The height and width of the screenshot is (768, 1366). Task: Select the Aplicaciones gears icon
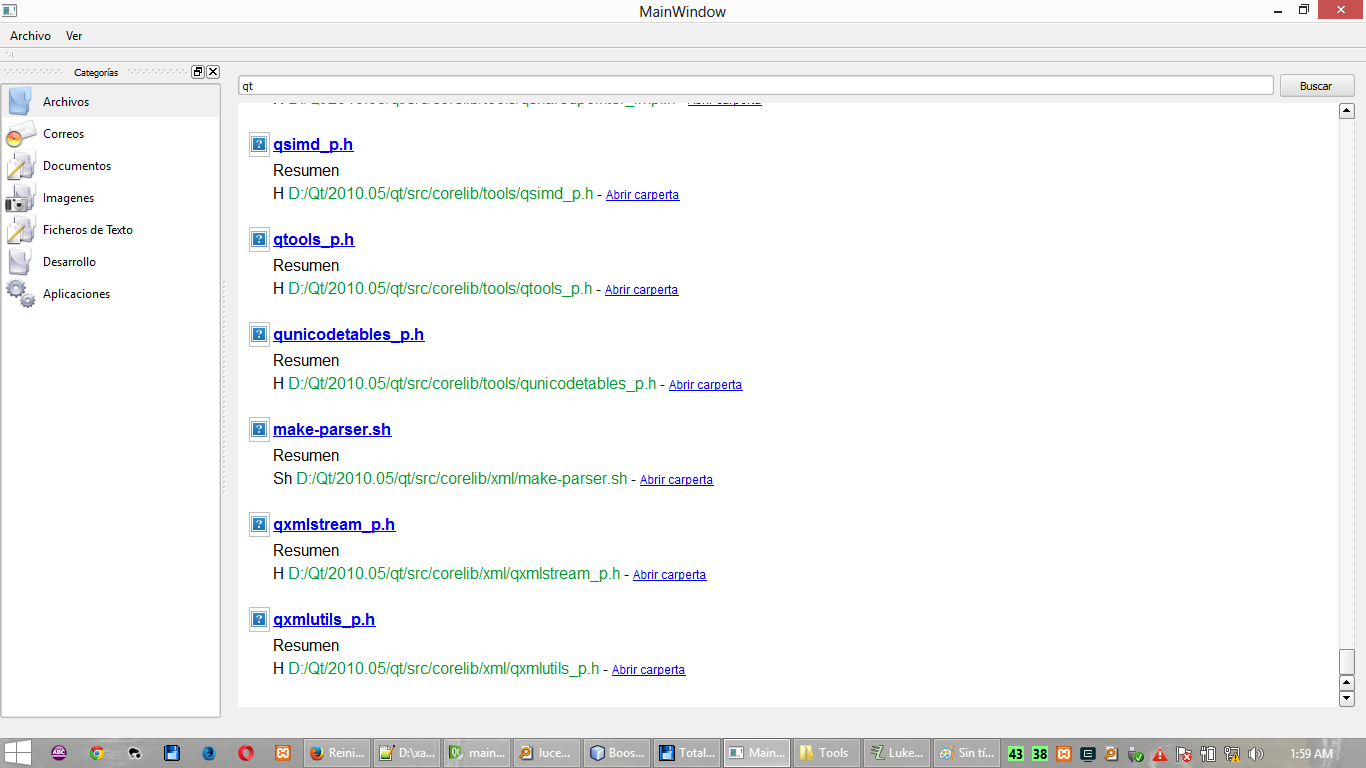coord(20,294)
